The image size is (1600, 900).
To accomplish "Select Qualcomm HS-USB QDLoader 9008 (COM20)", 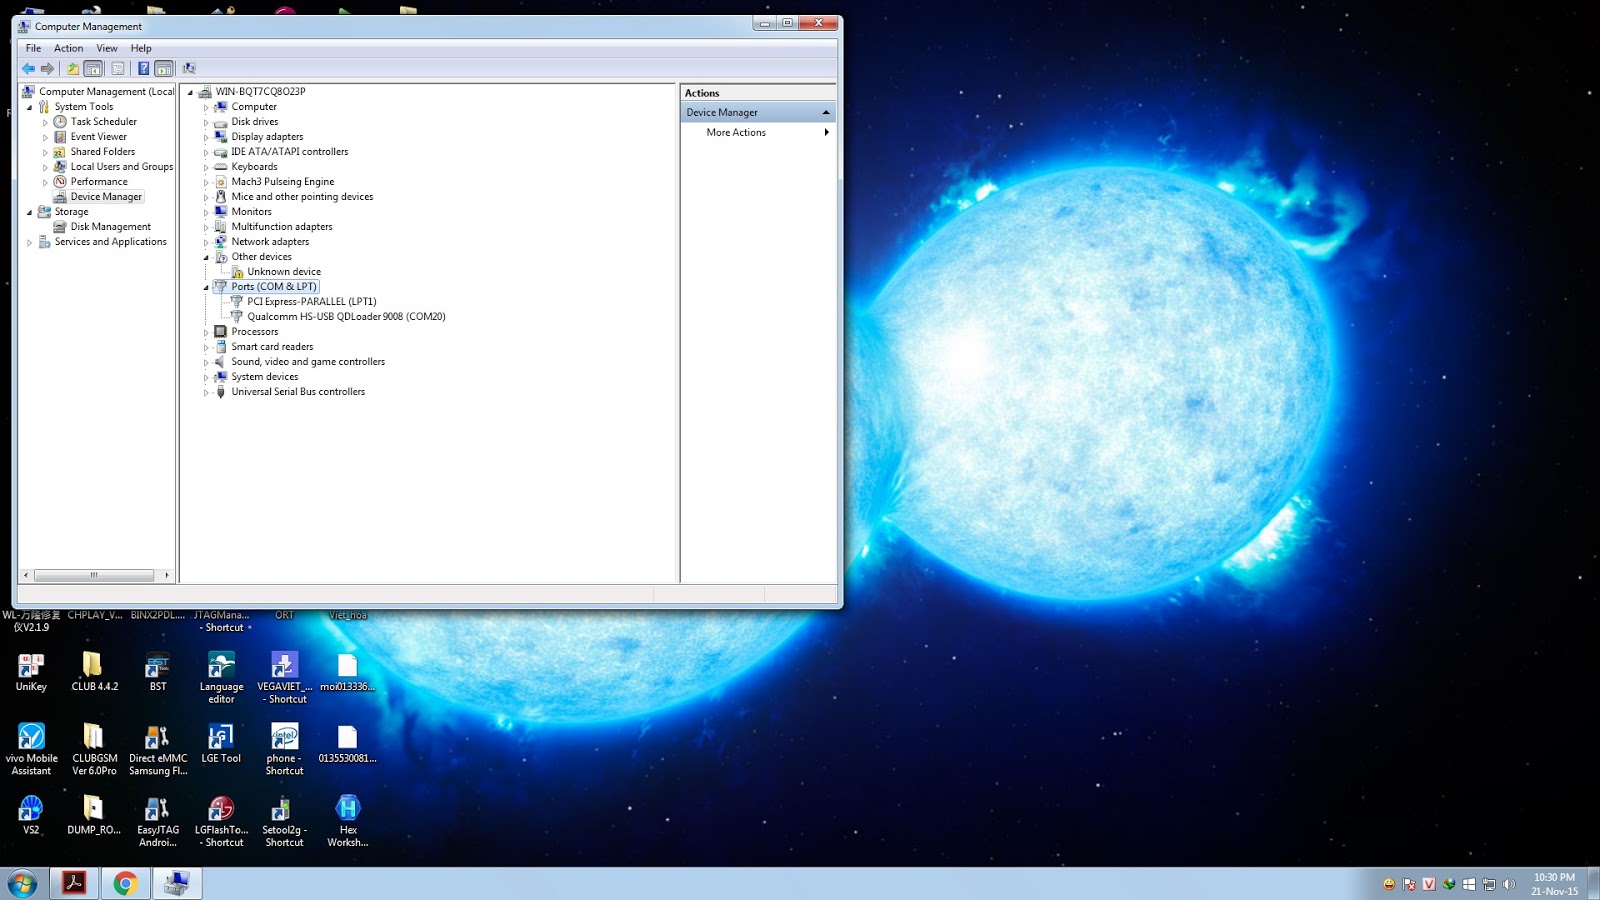I will click(346, 317).
